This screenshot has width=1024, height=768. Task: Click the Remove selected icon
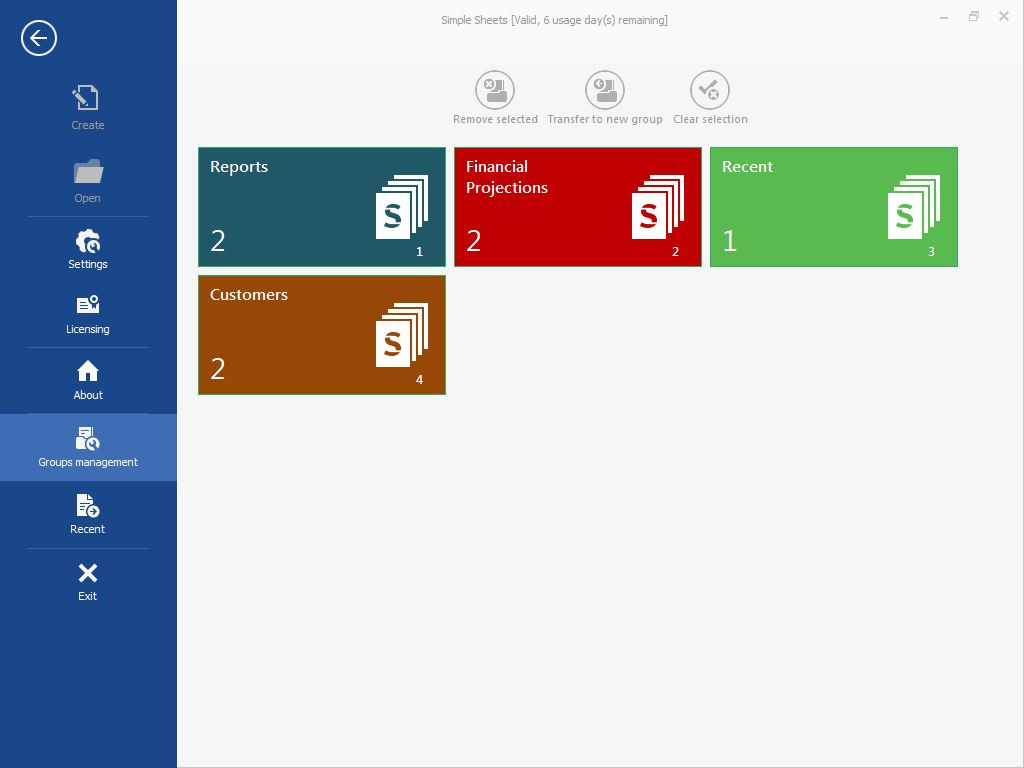pyautogui.click(x=495, y=90)
